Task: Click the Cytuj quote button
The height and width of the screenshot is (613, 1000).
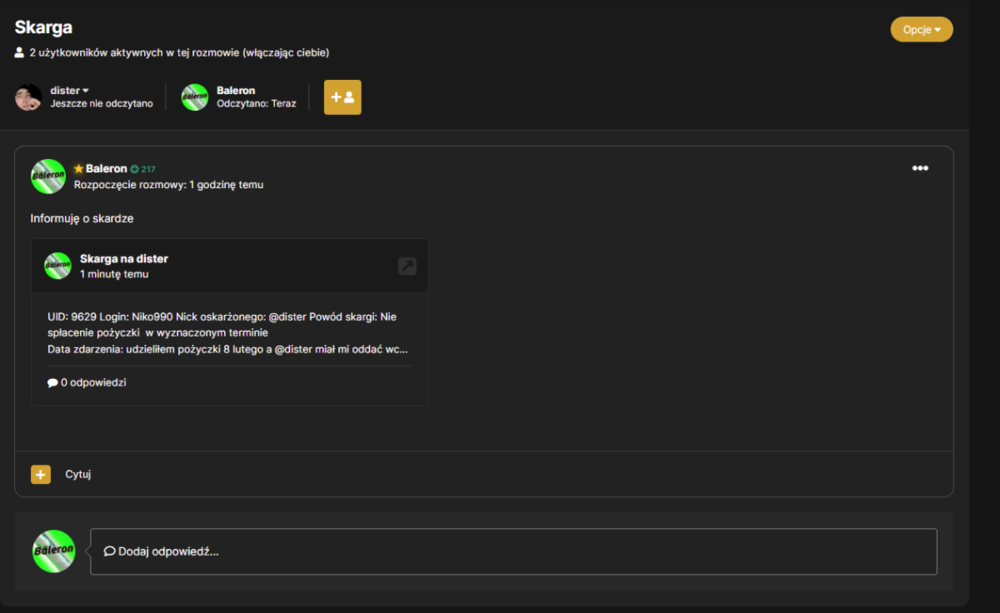Action: click(78, 474)
